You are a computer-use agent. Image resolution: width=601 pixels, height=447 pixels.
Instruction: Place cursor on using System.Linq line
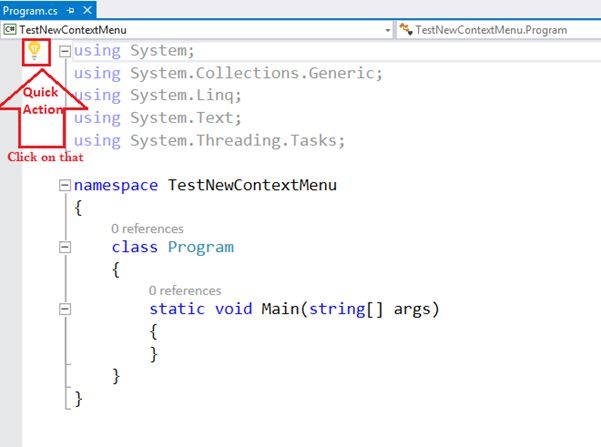[157, 95]
